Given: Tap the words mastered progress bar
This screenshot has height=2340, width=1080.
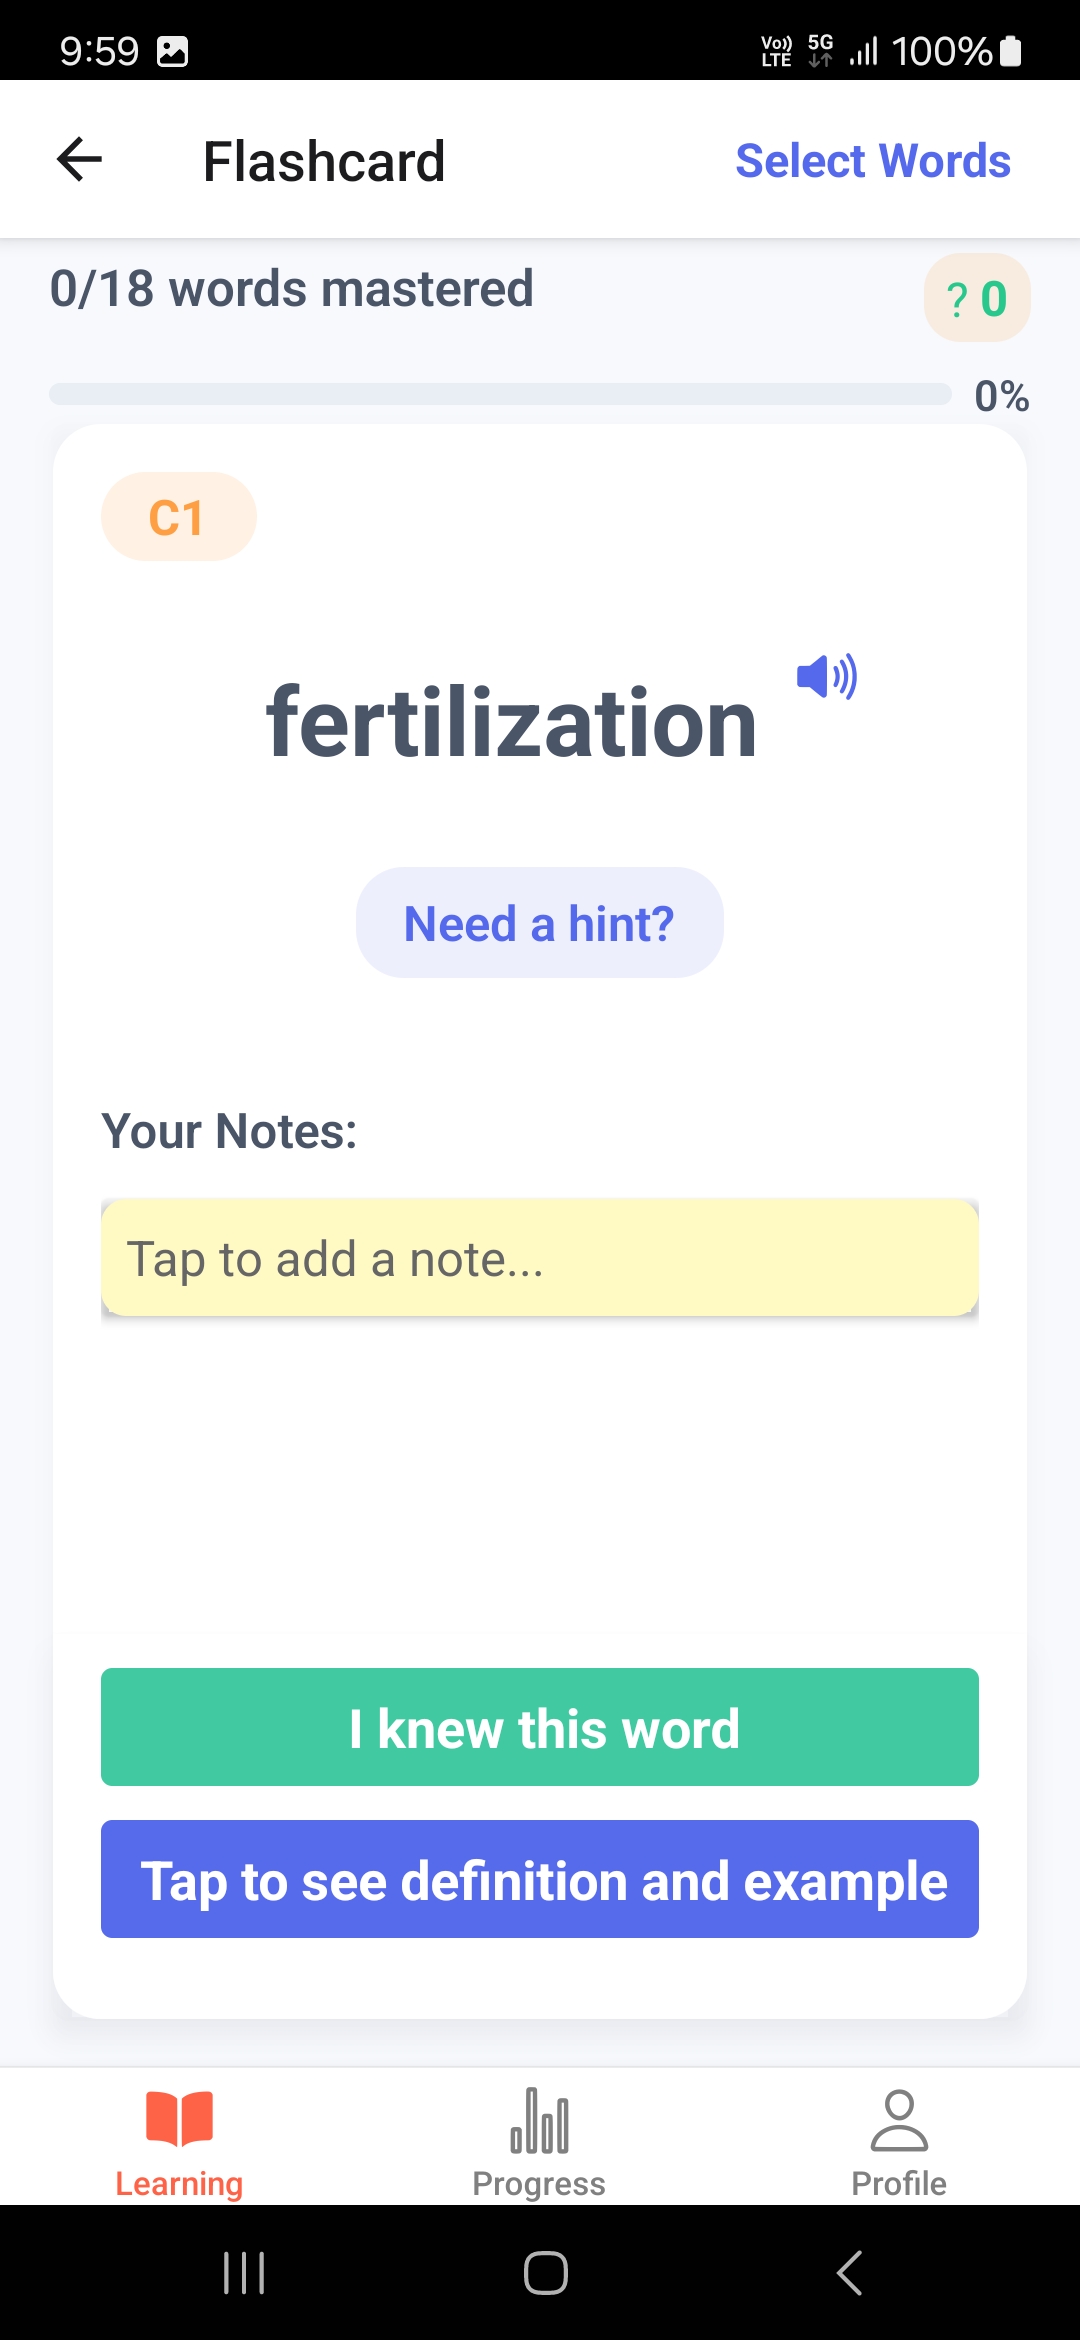Looking at the screenshot, I should click(500, 394).
